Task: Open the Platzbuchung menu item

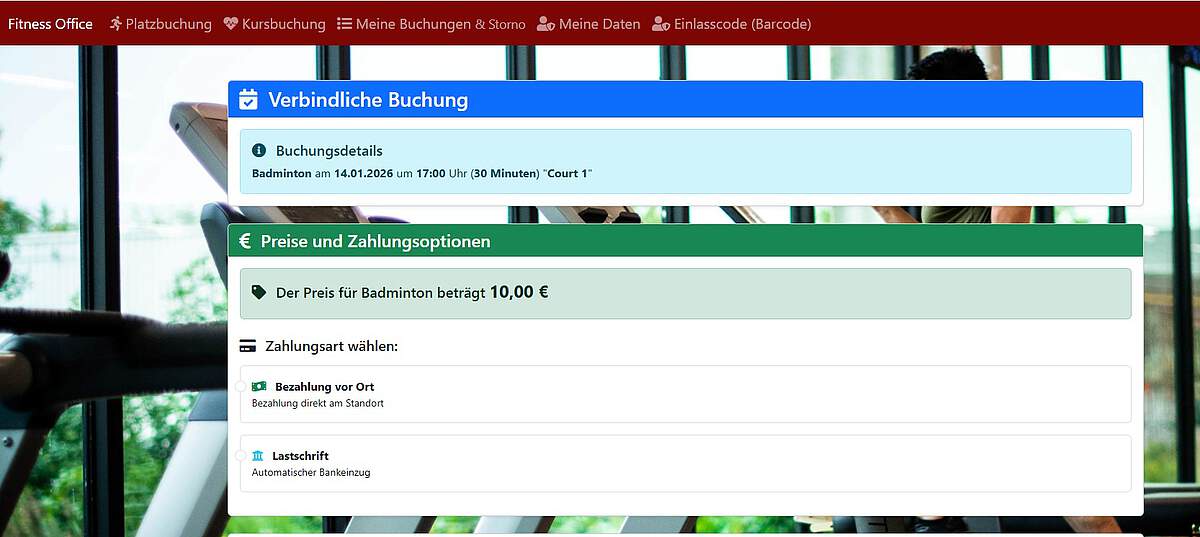Action: click(168, 24)
